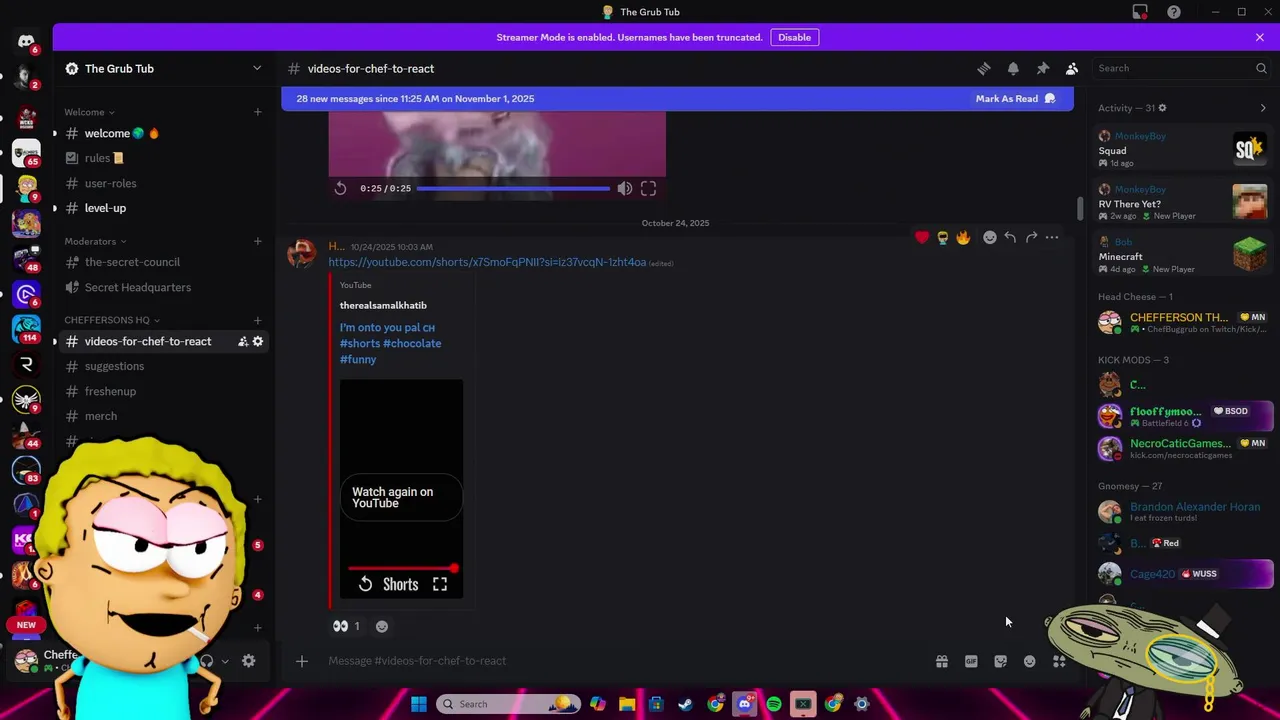The height and width of the screenshot is (720, 1280).
Task: Open the suggestions channel
Action: click(163, 366)
